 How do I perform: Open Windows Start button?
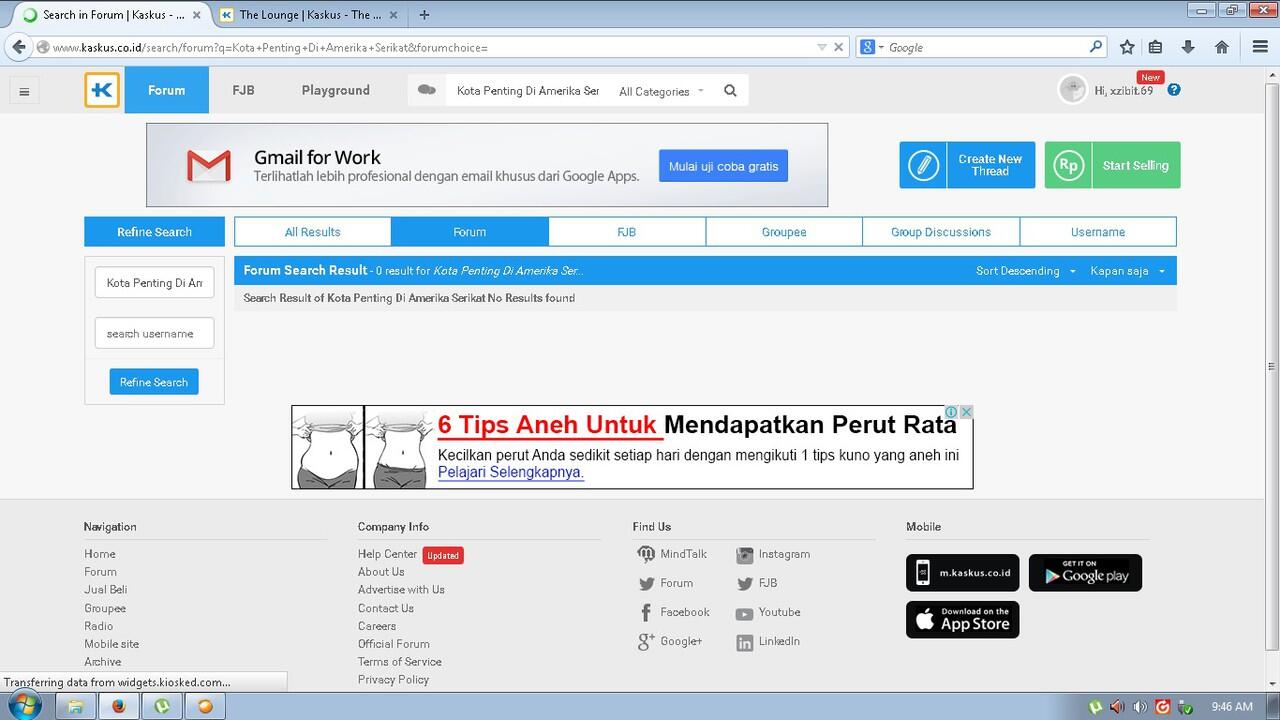[23, 705]
